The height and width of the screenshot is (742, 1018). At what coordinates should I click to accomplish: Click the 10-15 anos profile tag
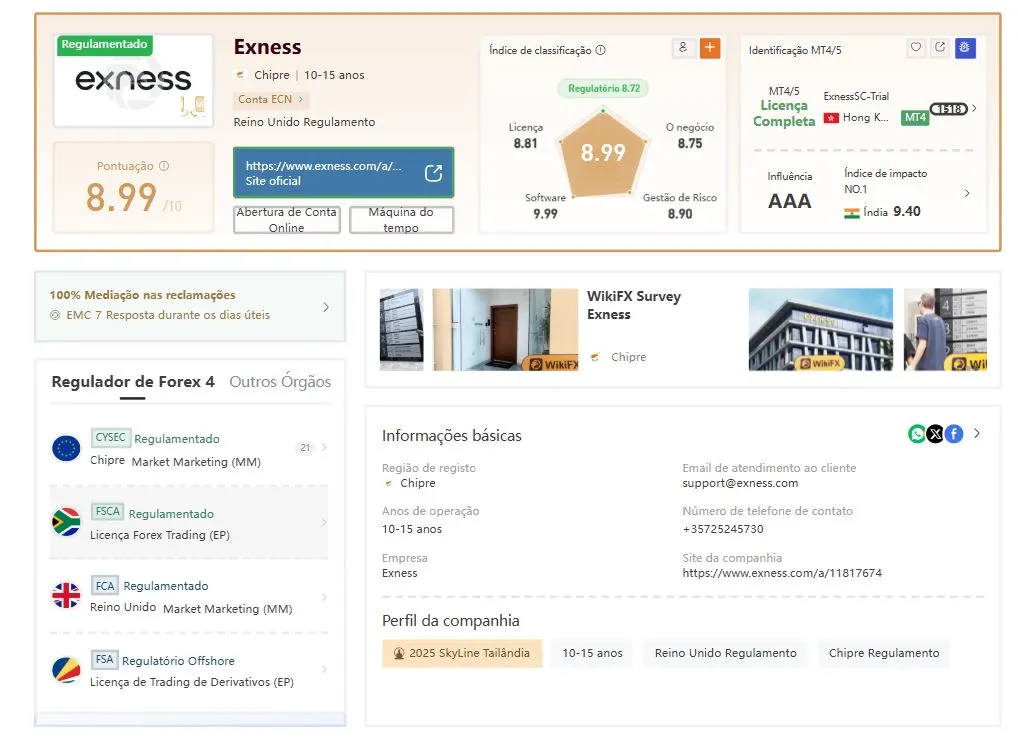click(x=592, y=653)
